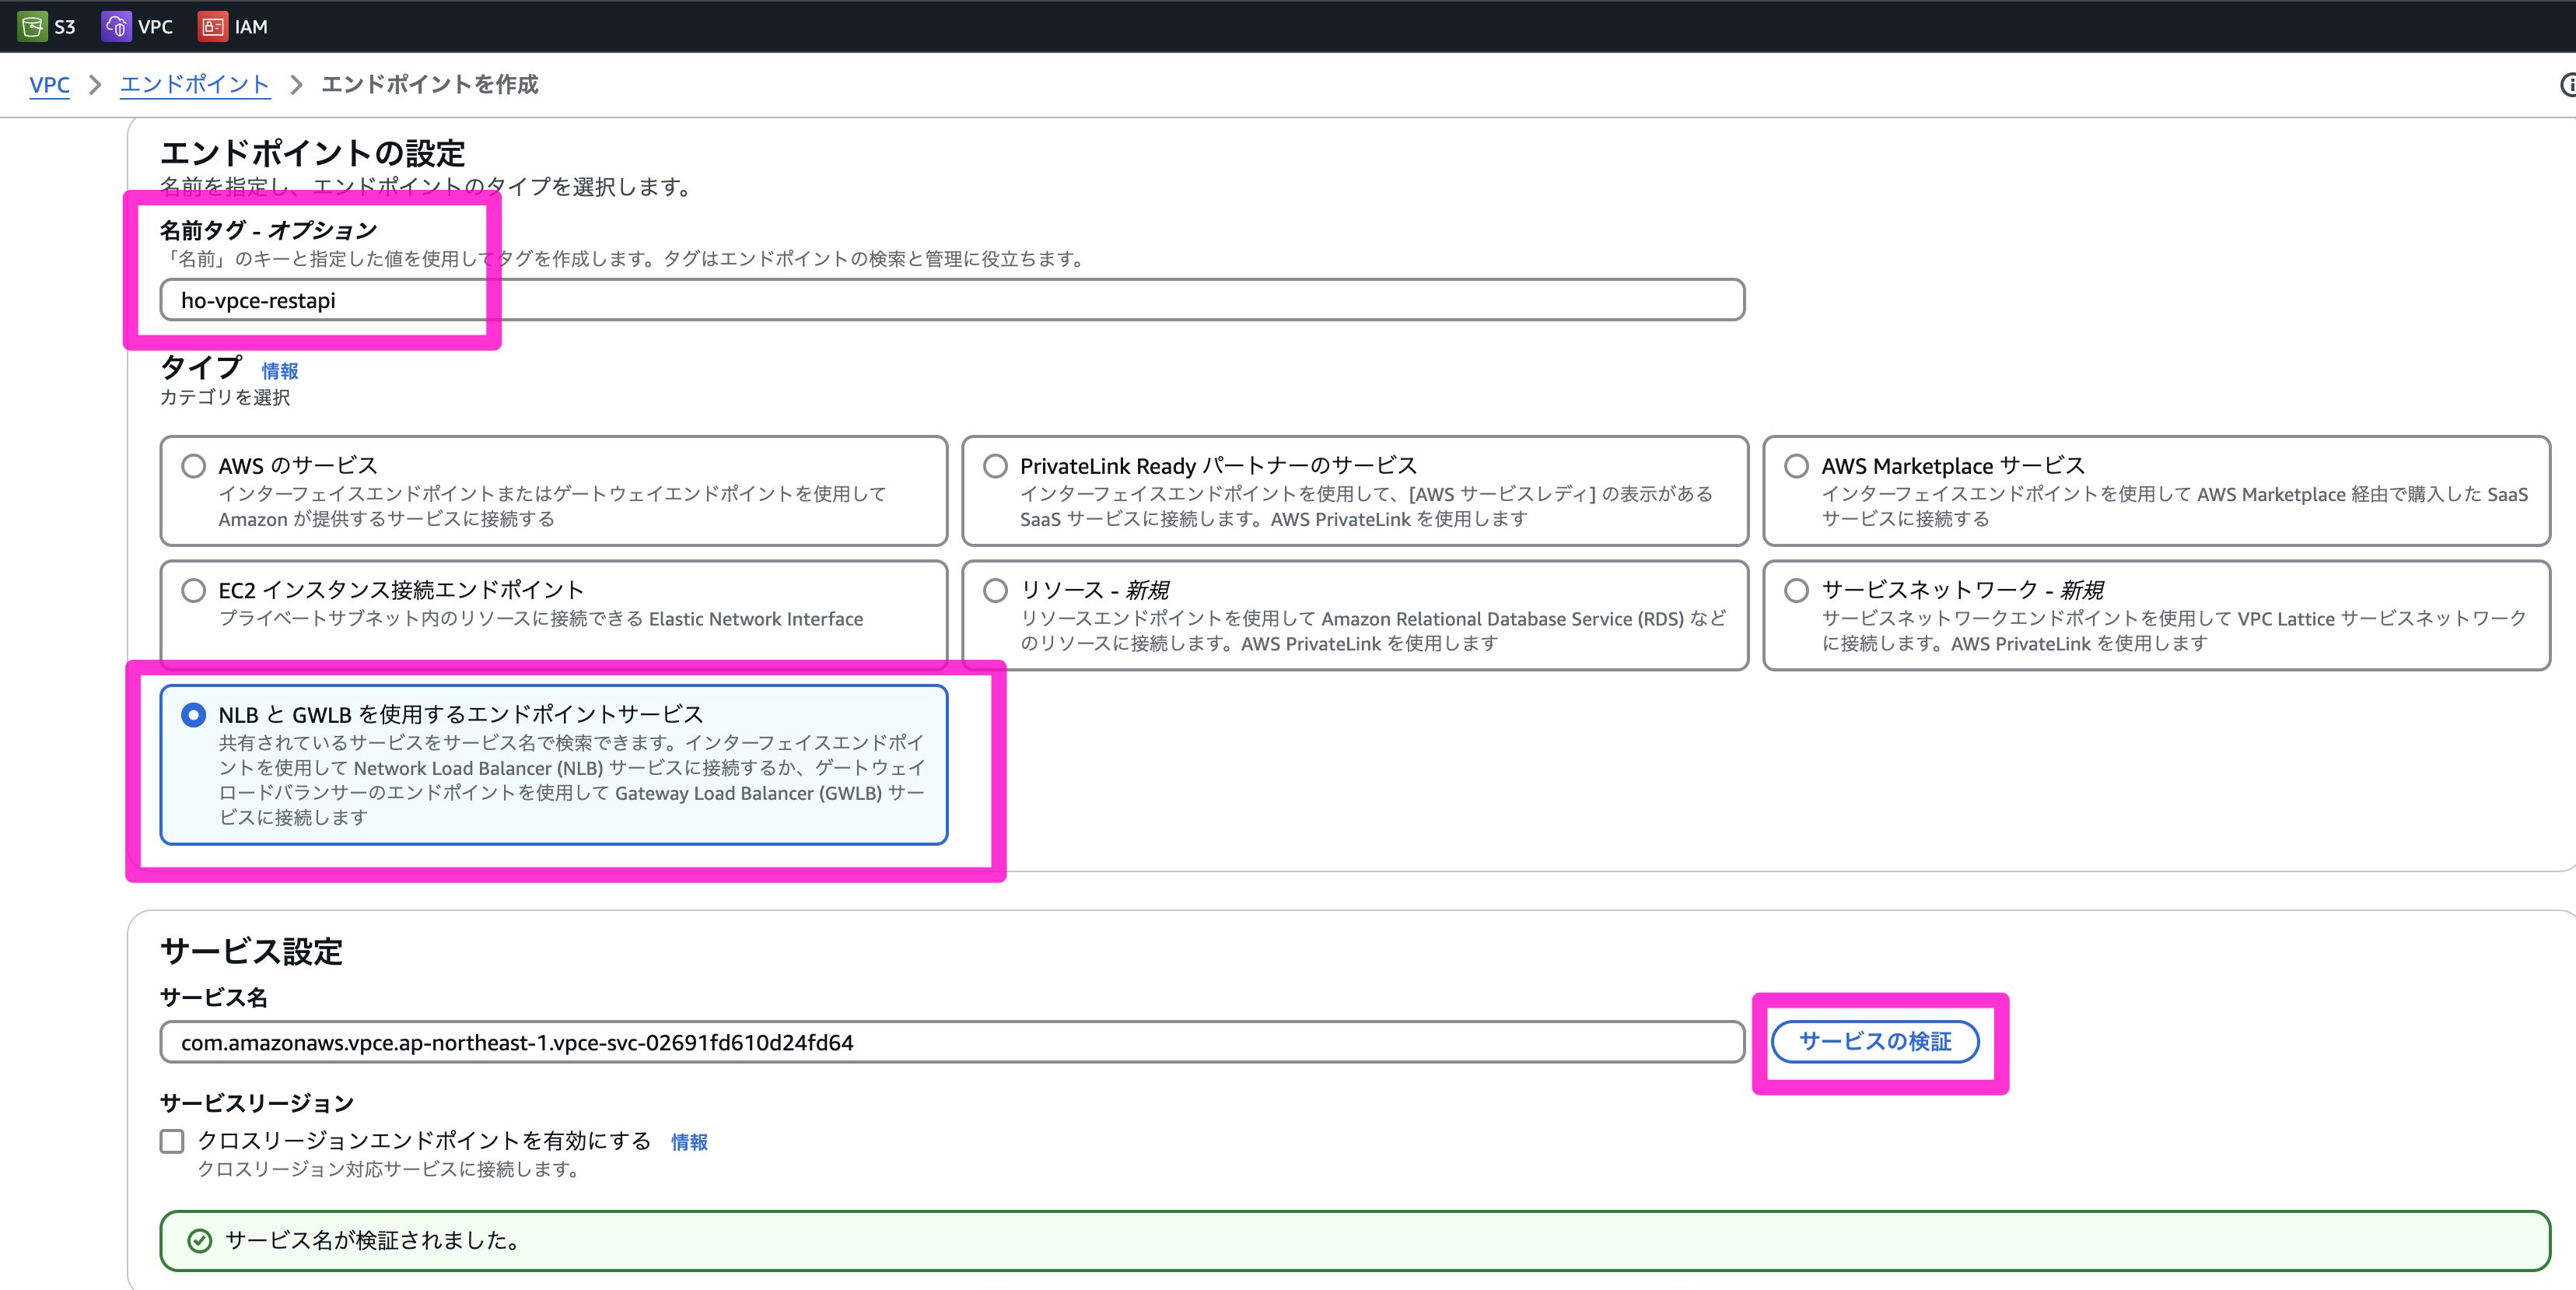Open the 情報 link next to タイプ
This screenshot has height=1290, width=2576.
(x=280, y=371)
